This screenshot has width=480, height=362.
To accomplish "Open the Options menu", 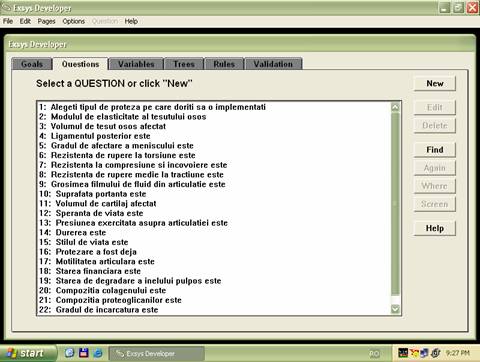I will (74, 21).
